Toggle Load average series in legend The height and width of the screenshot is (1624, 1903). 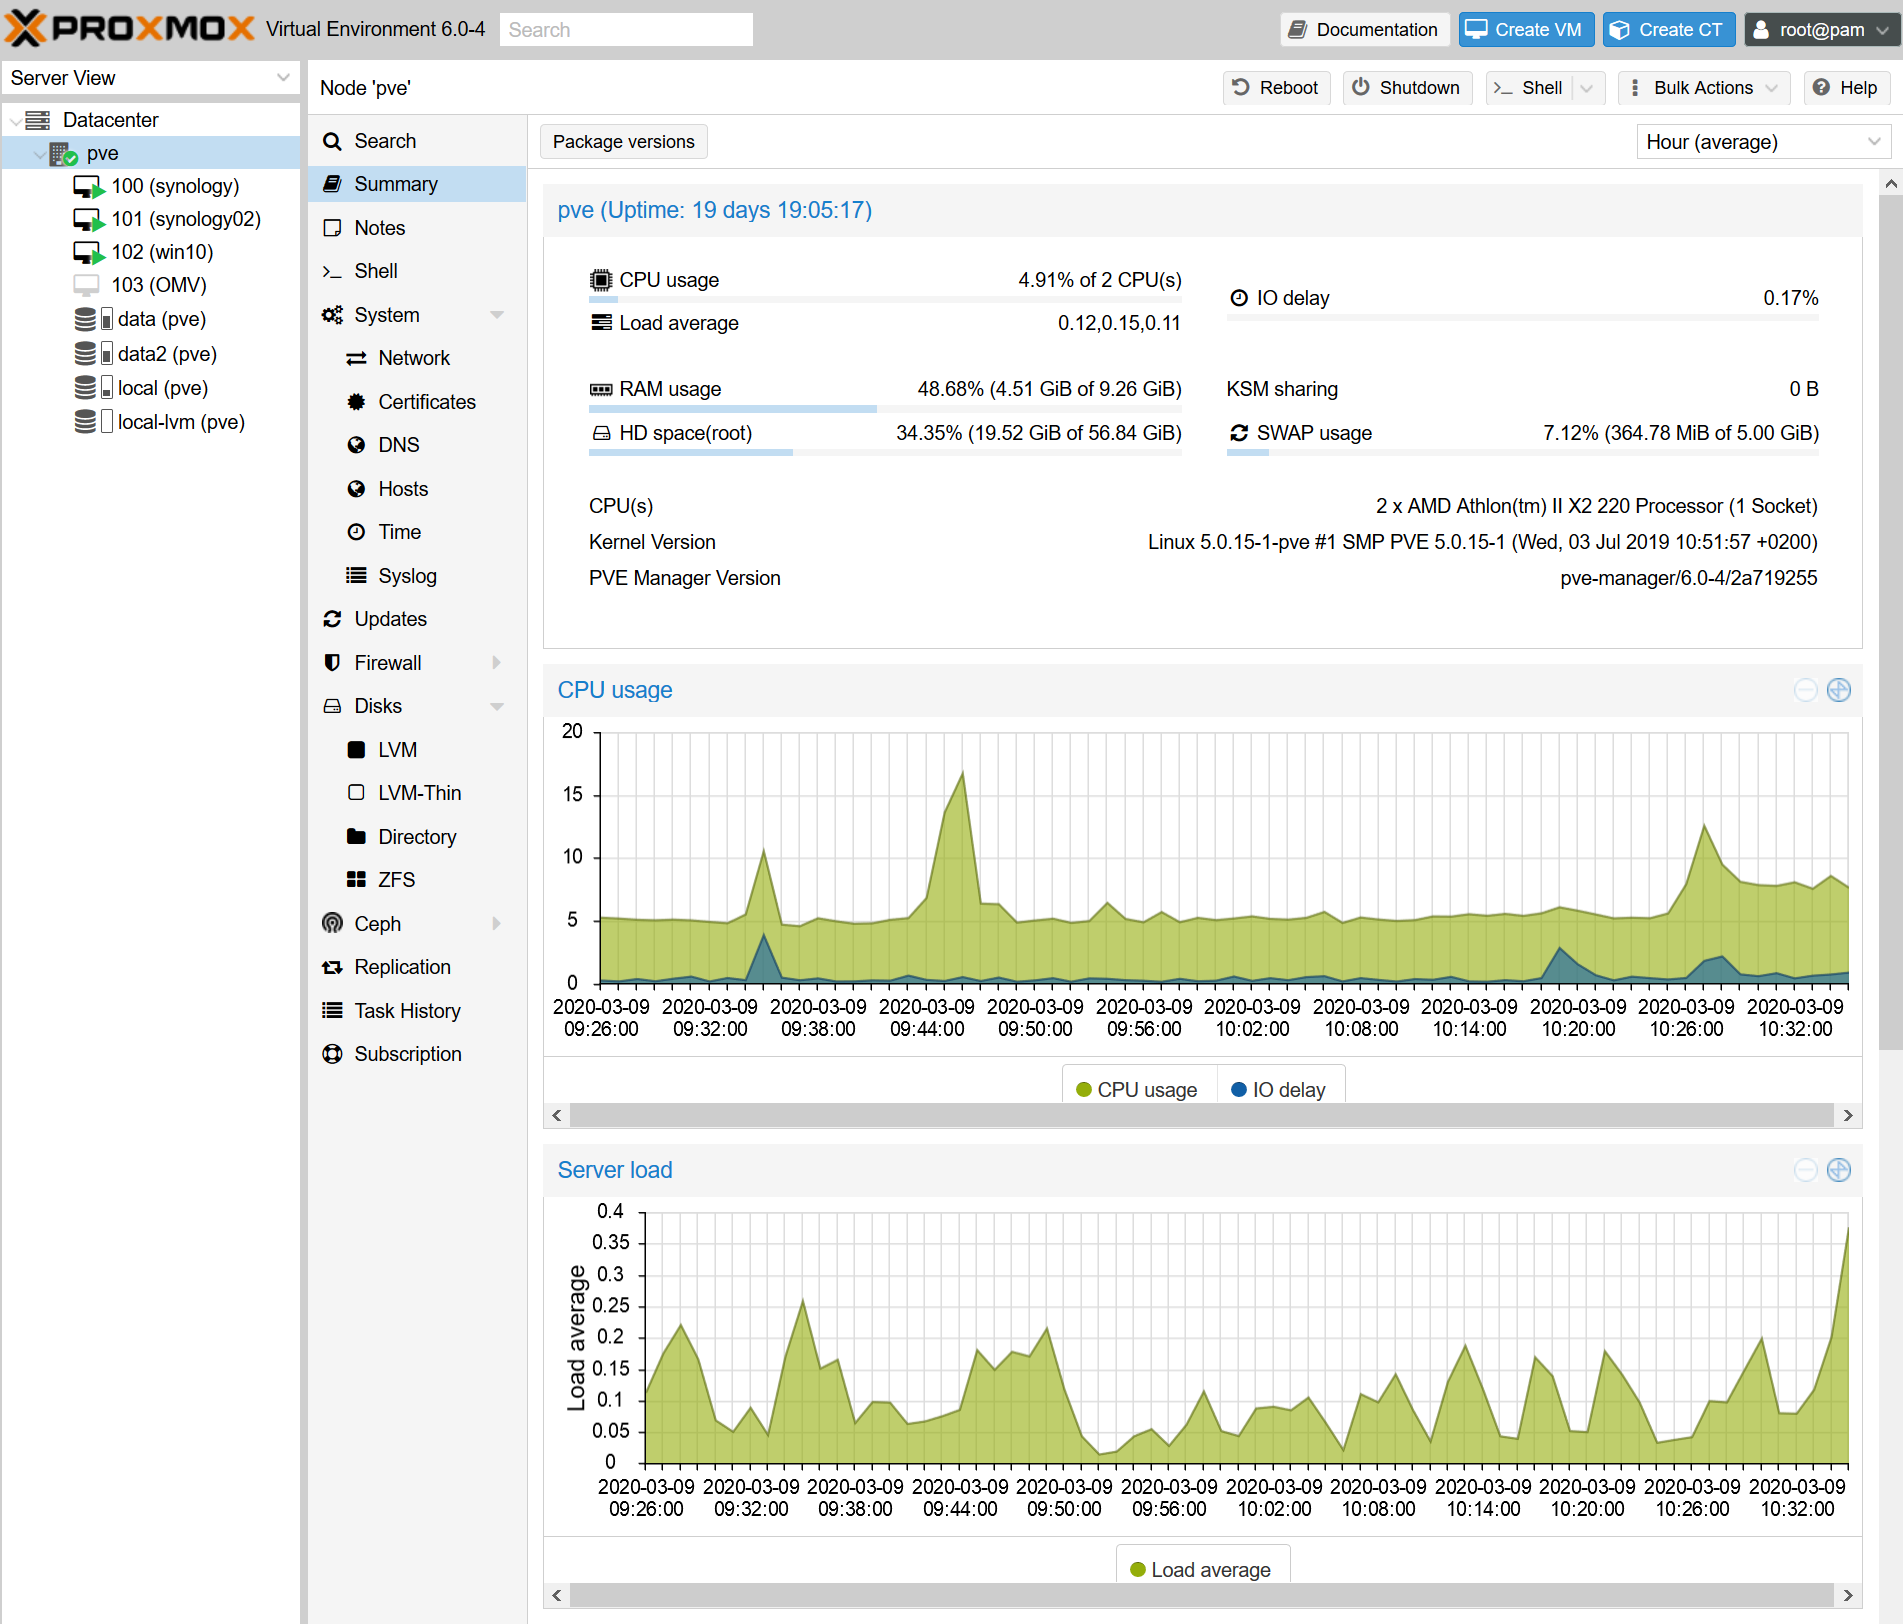(1201, 1570)
